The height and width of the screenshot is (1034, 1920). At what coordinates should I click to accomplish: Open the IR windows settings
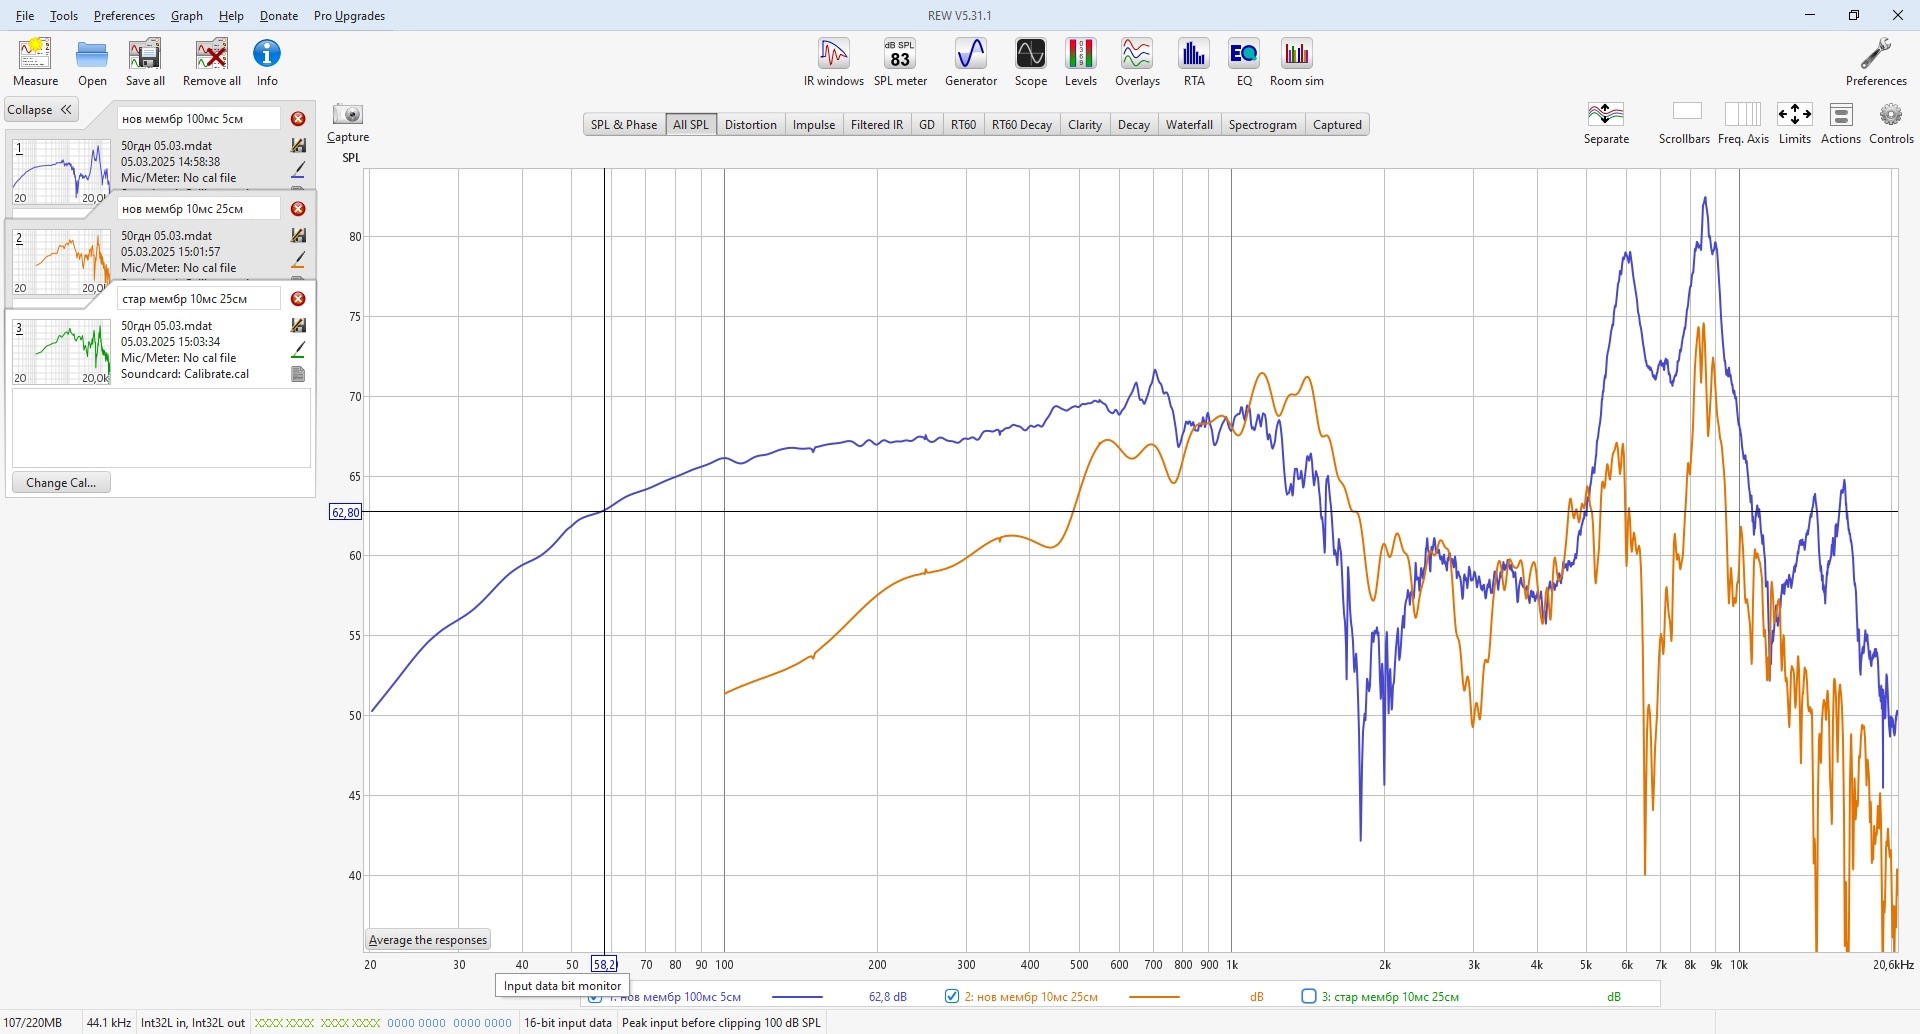click(834, 62)
